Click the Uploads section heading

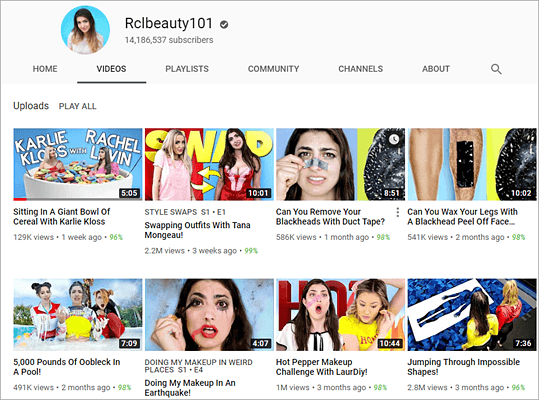tap(31, 106)
